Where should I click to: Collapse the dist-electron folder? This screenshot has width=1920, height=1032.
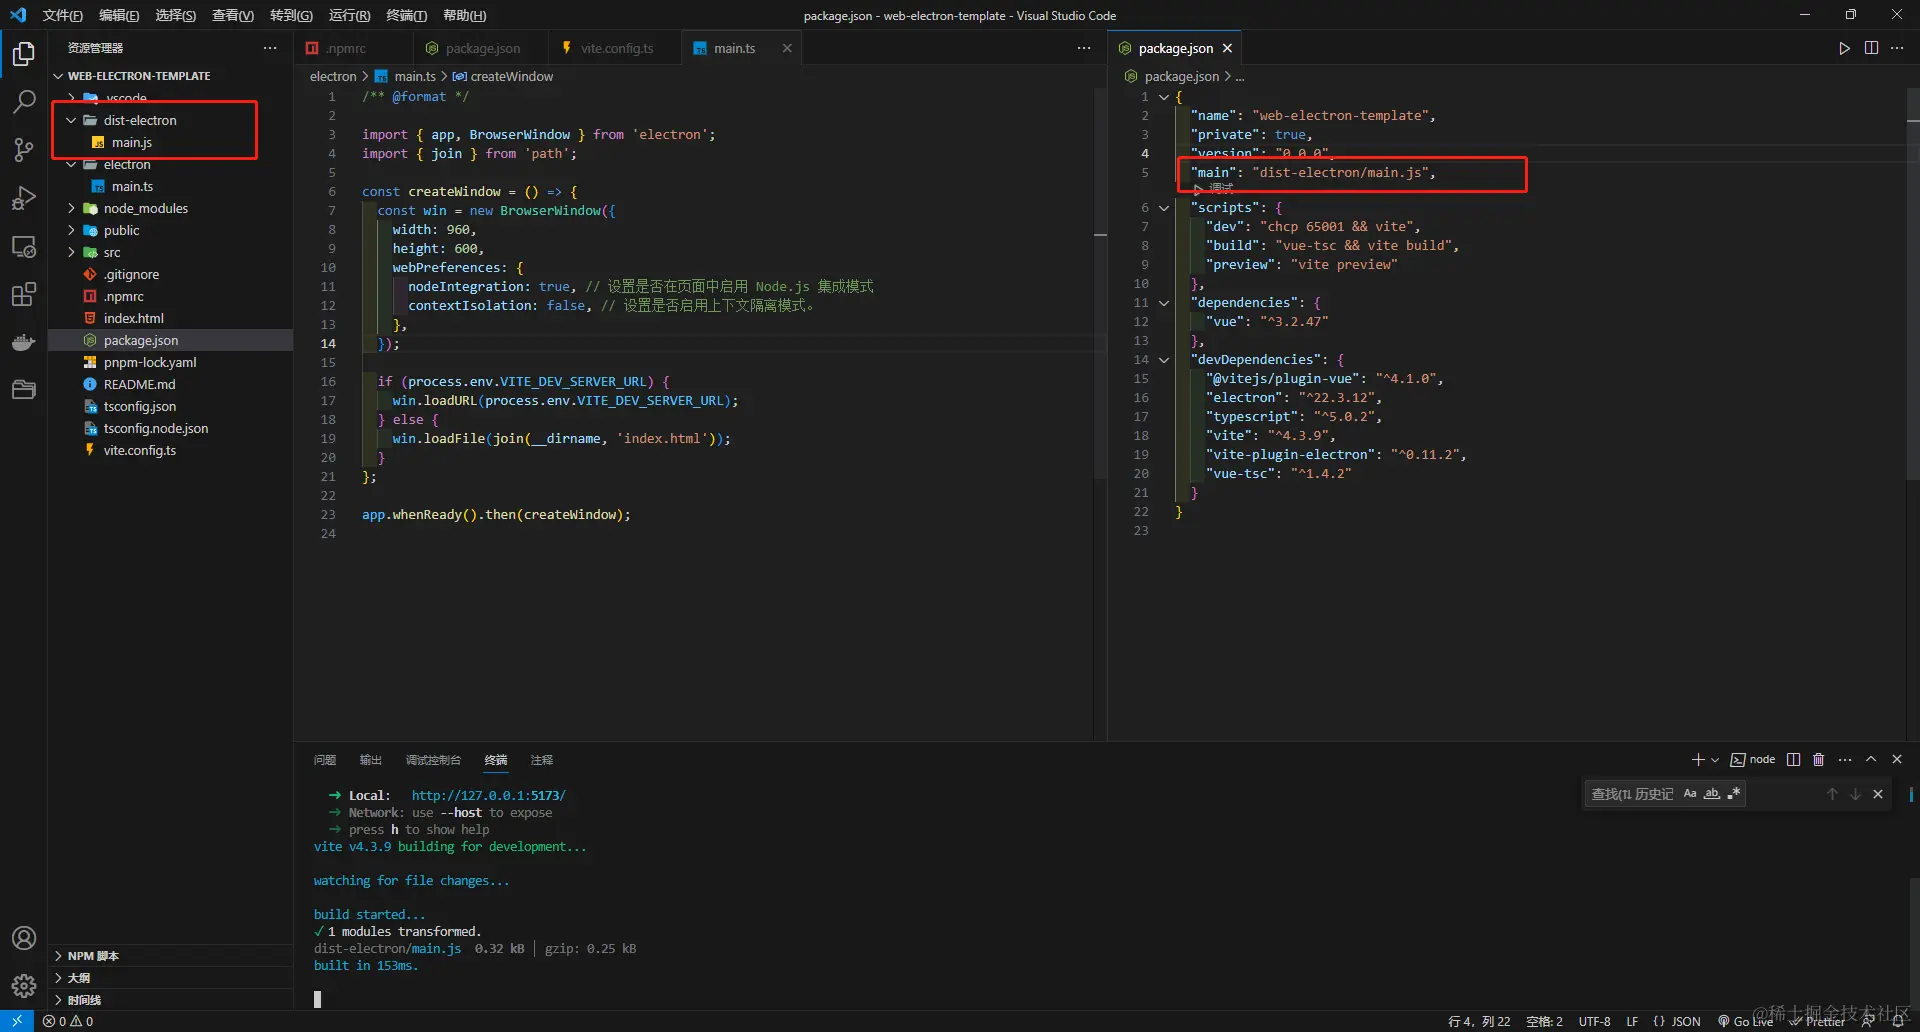[x=71, y=120]
